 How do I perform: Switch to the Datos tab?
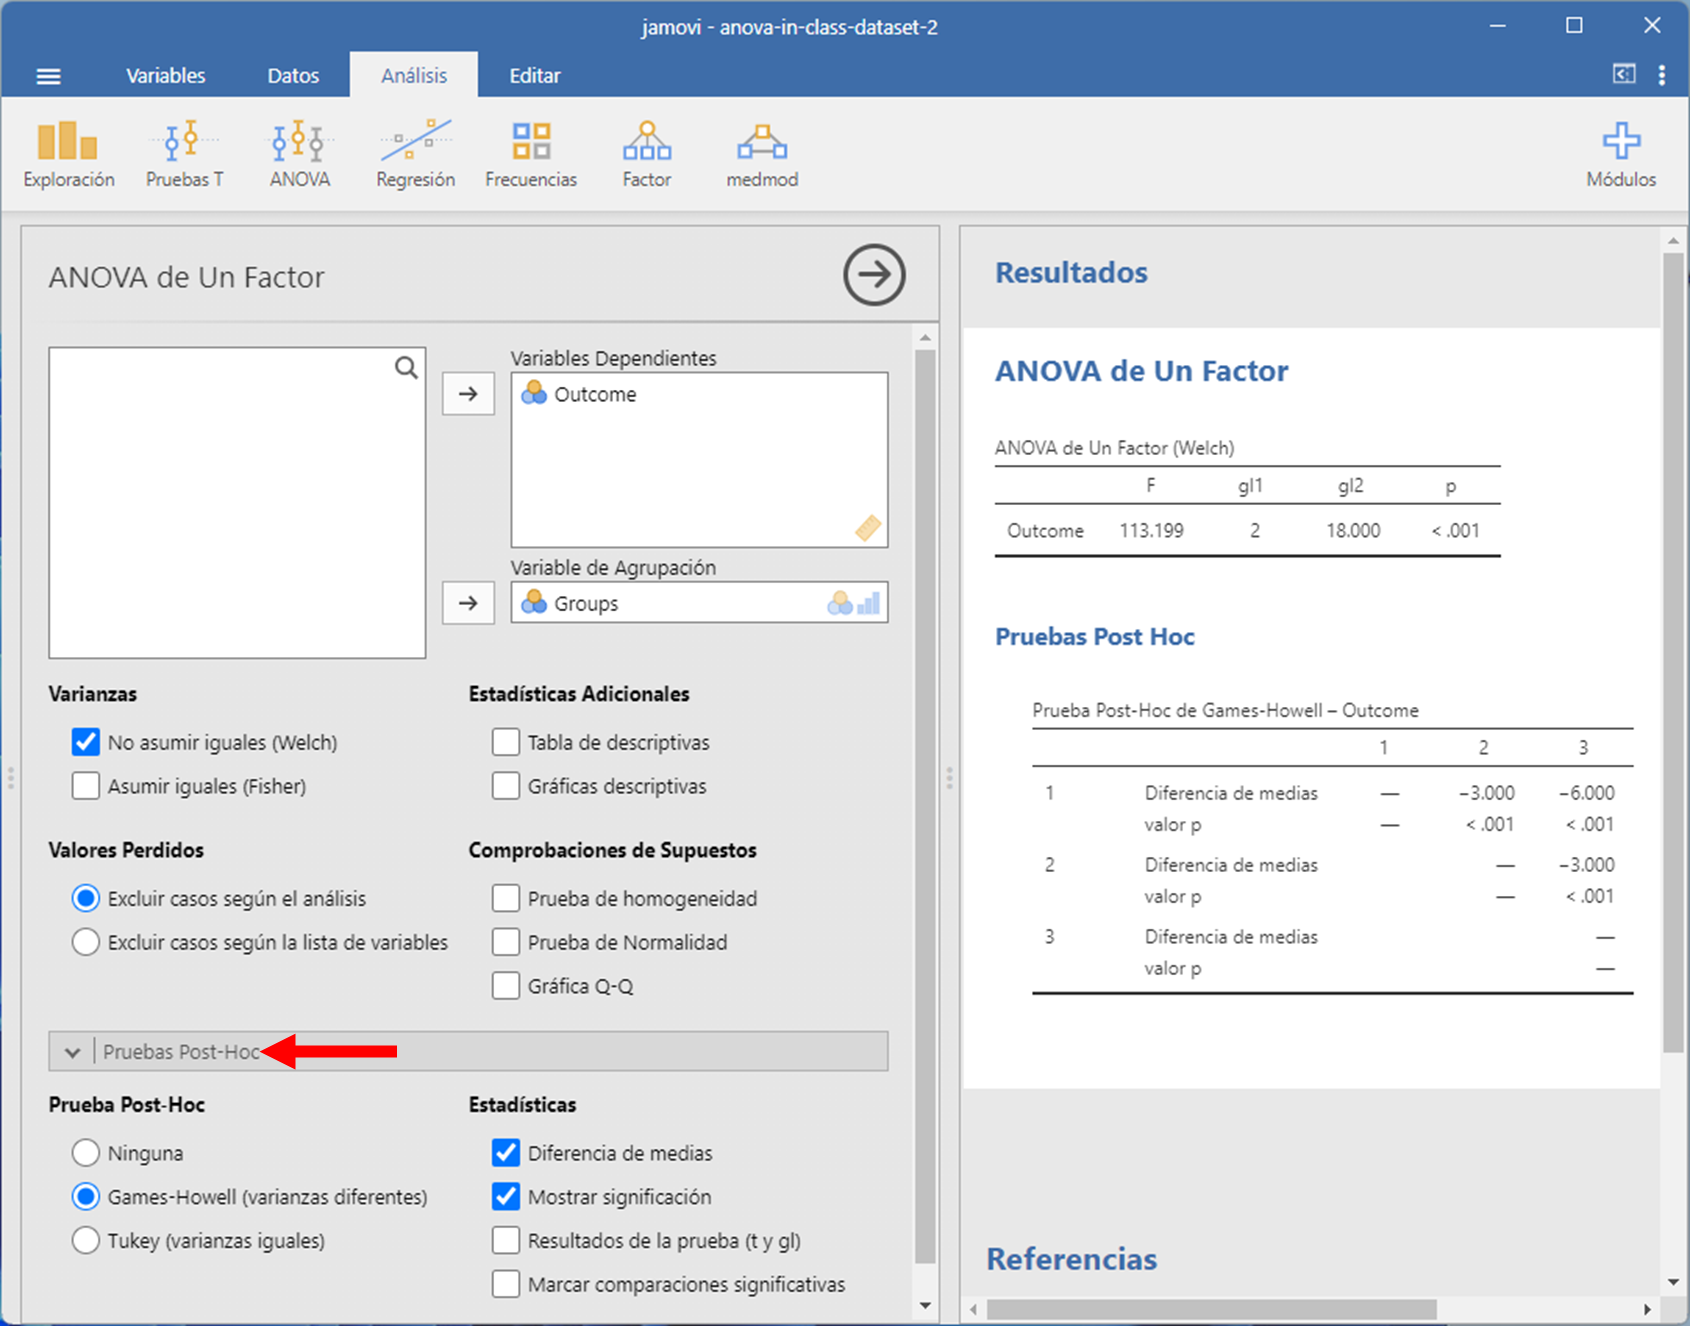tap(293, 76)
